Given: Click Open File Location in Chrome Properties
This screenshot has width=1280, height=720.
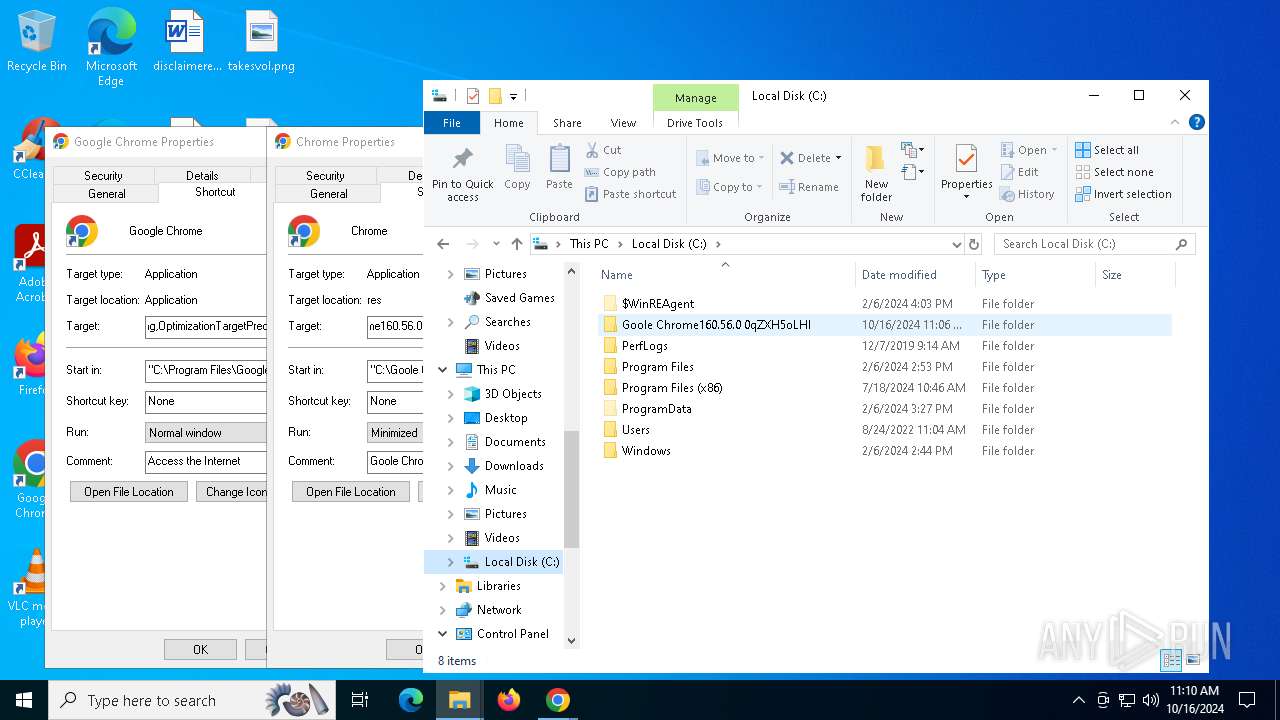Looking at the screenshot, I should click(x=351, y=492).
